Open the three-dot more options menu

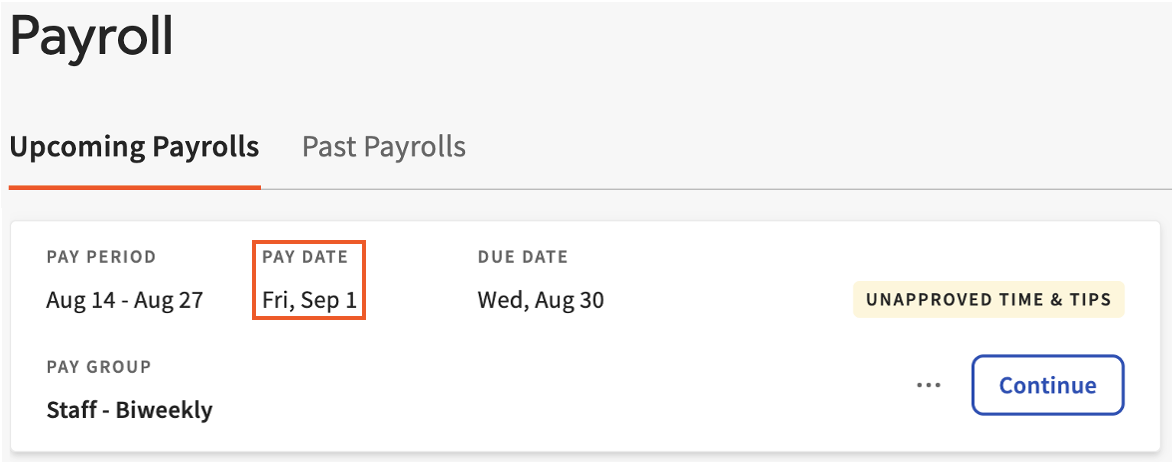[929, 385]
